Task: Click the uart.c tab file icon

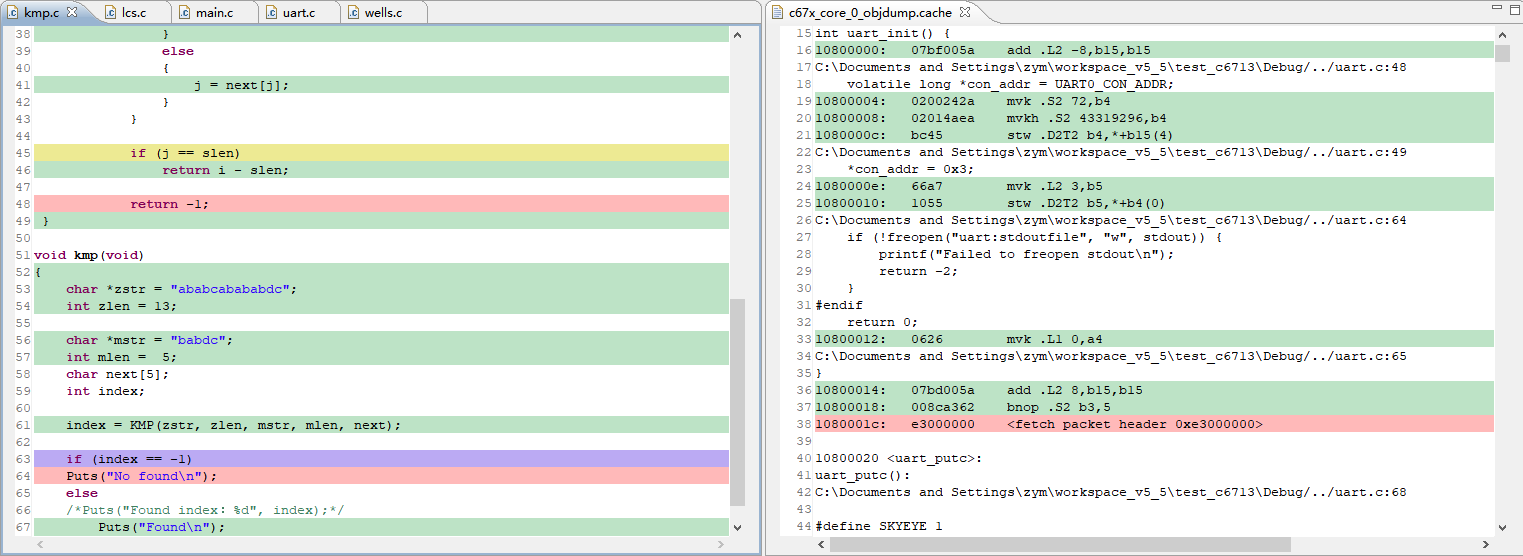Action: coord(269,12)
